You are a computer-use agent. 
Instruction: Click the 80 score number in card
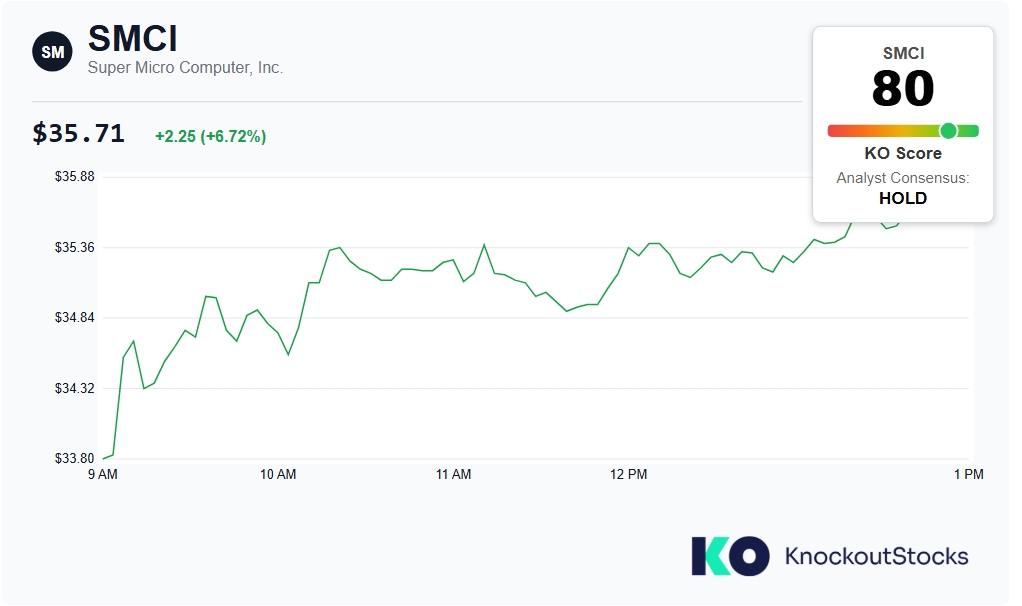pos(903,89)
